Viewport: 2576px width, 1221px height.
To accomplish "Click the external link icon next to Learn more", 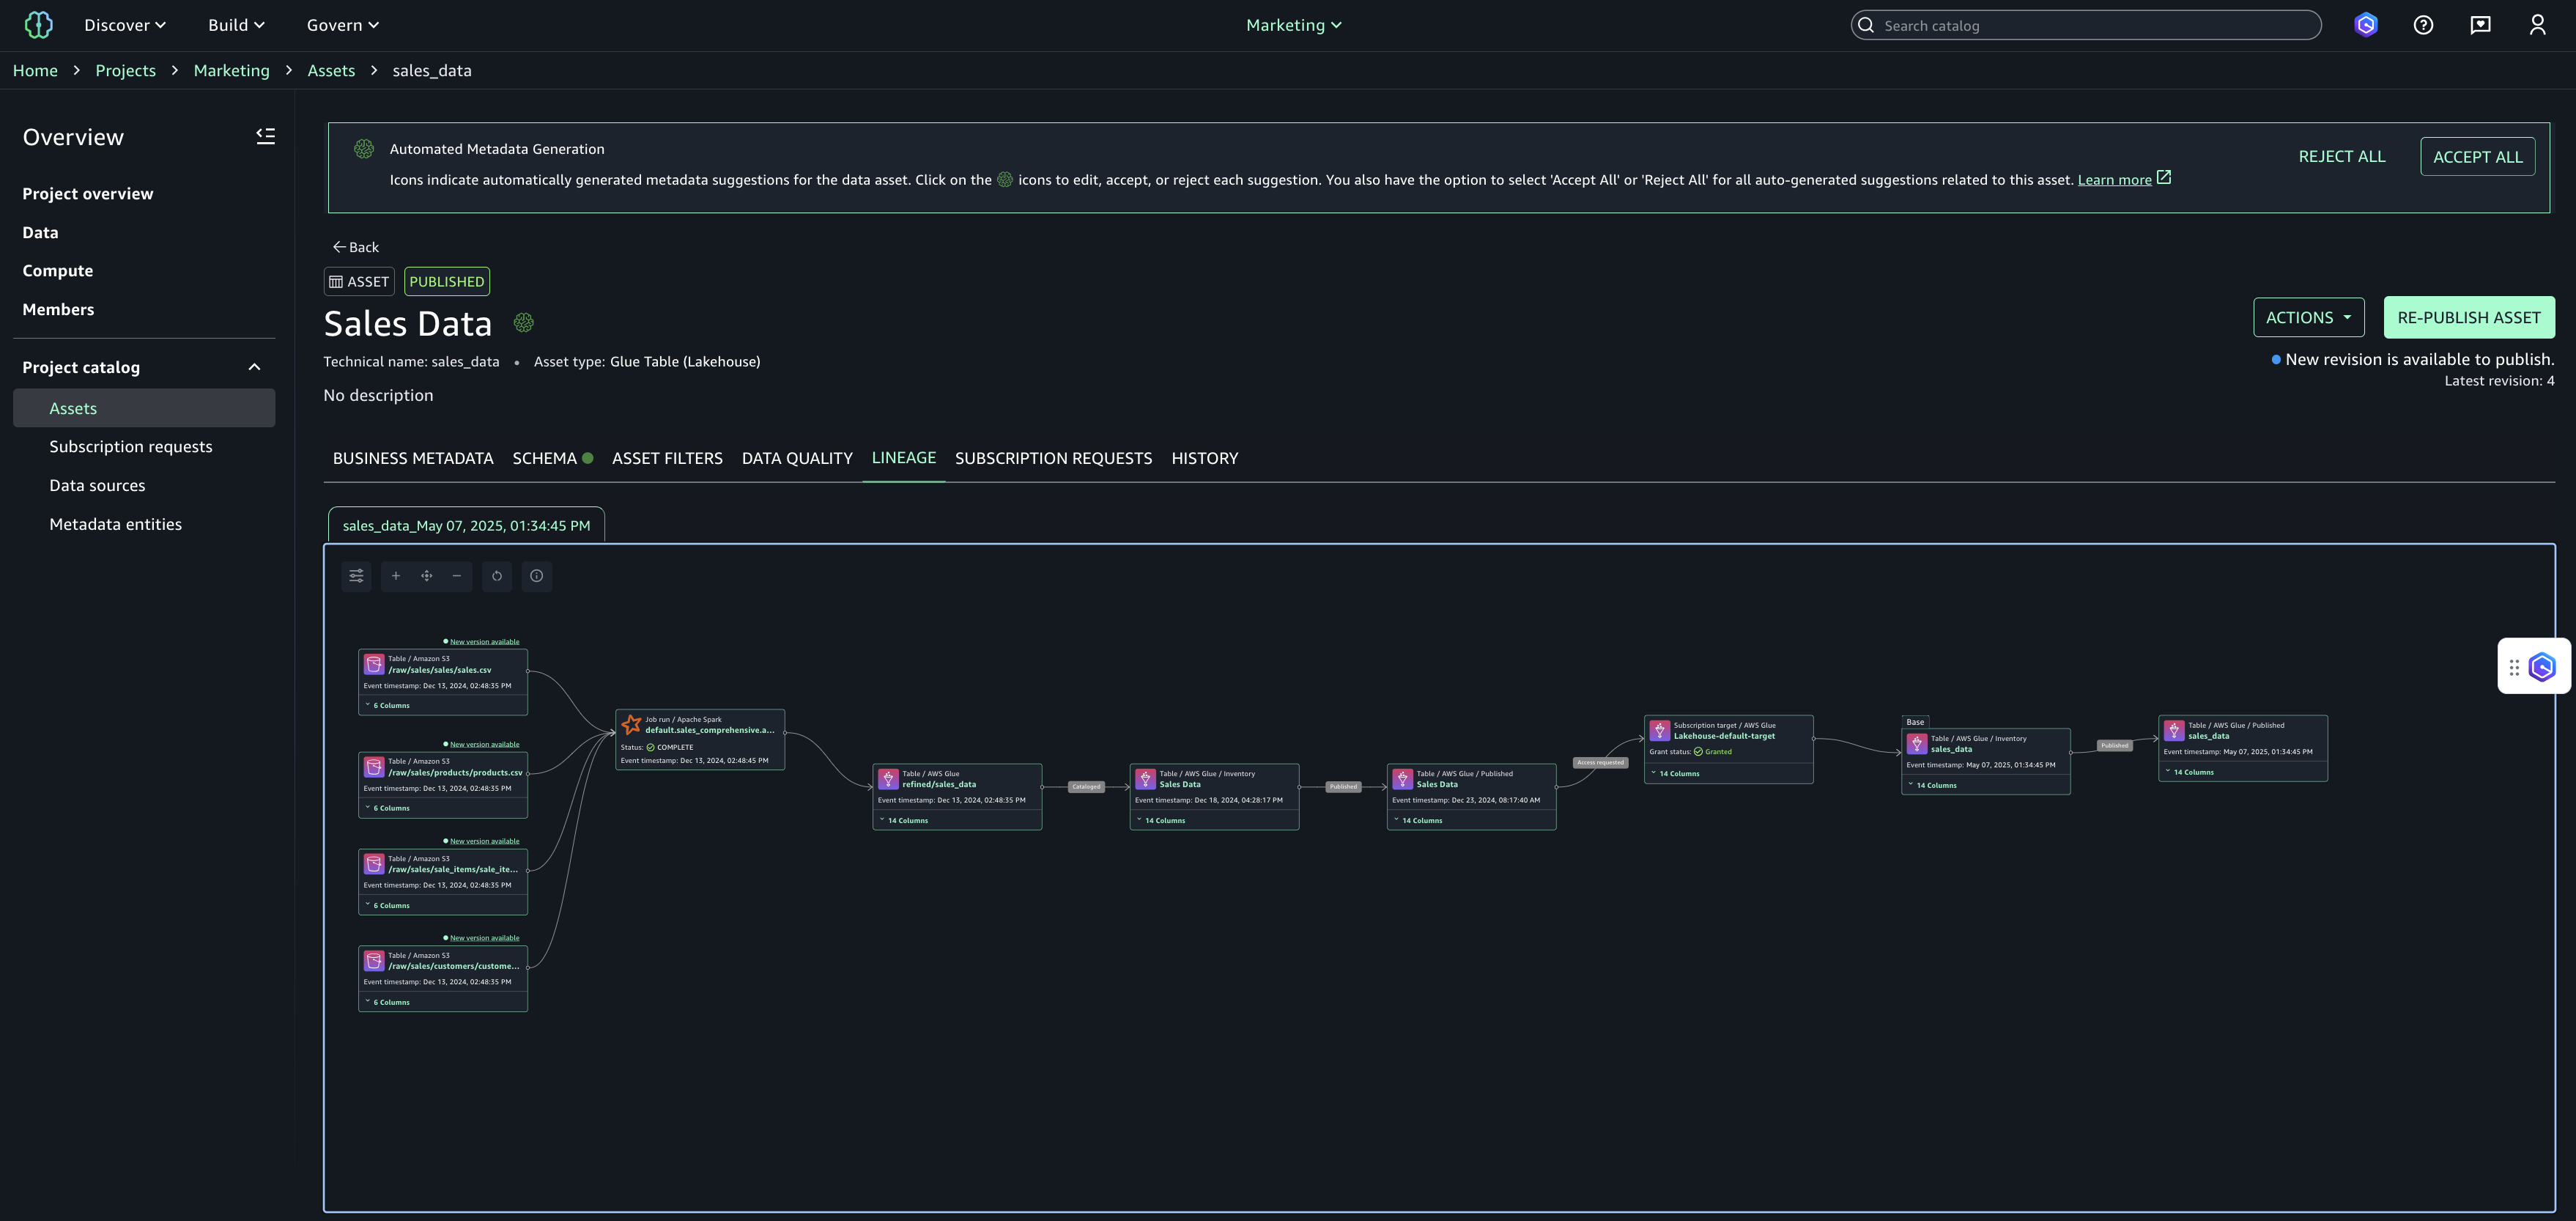I will coord(2164,177).
